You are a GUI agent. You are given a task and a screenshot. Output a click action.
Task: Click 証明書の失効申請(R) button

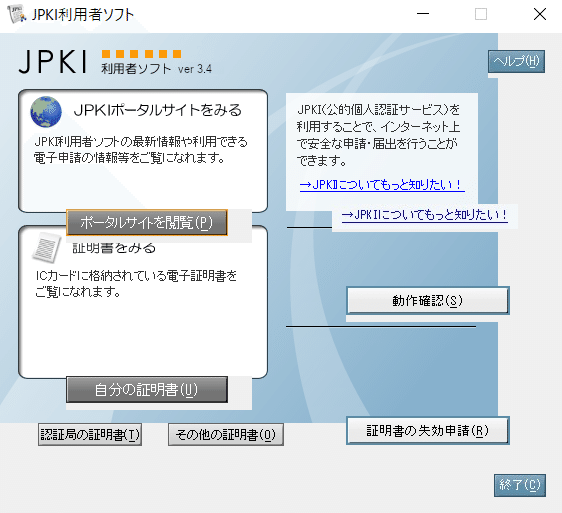[x=428, y=431]
